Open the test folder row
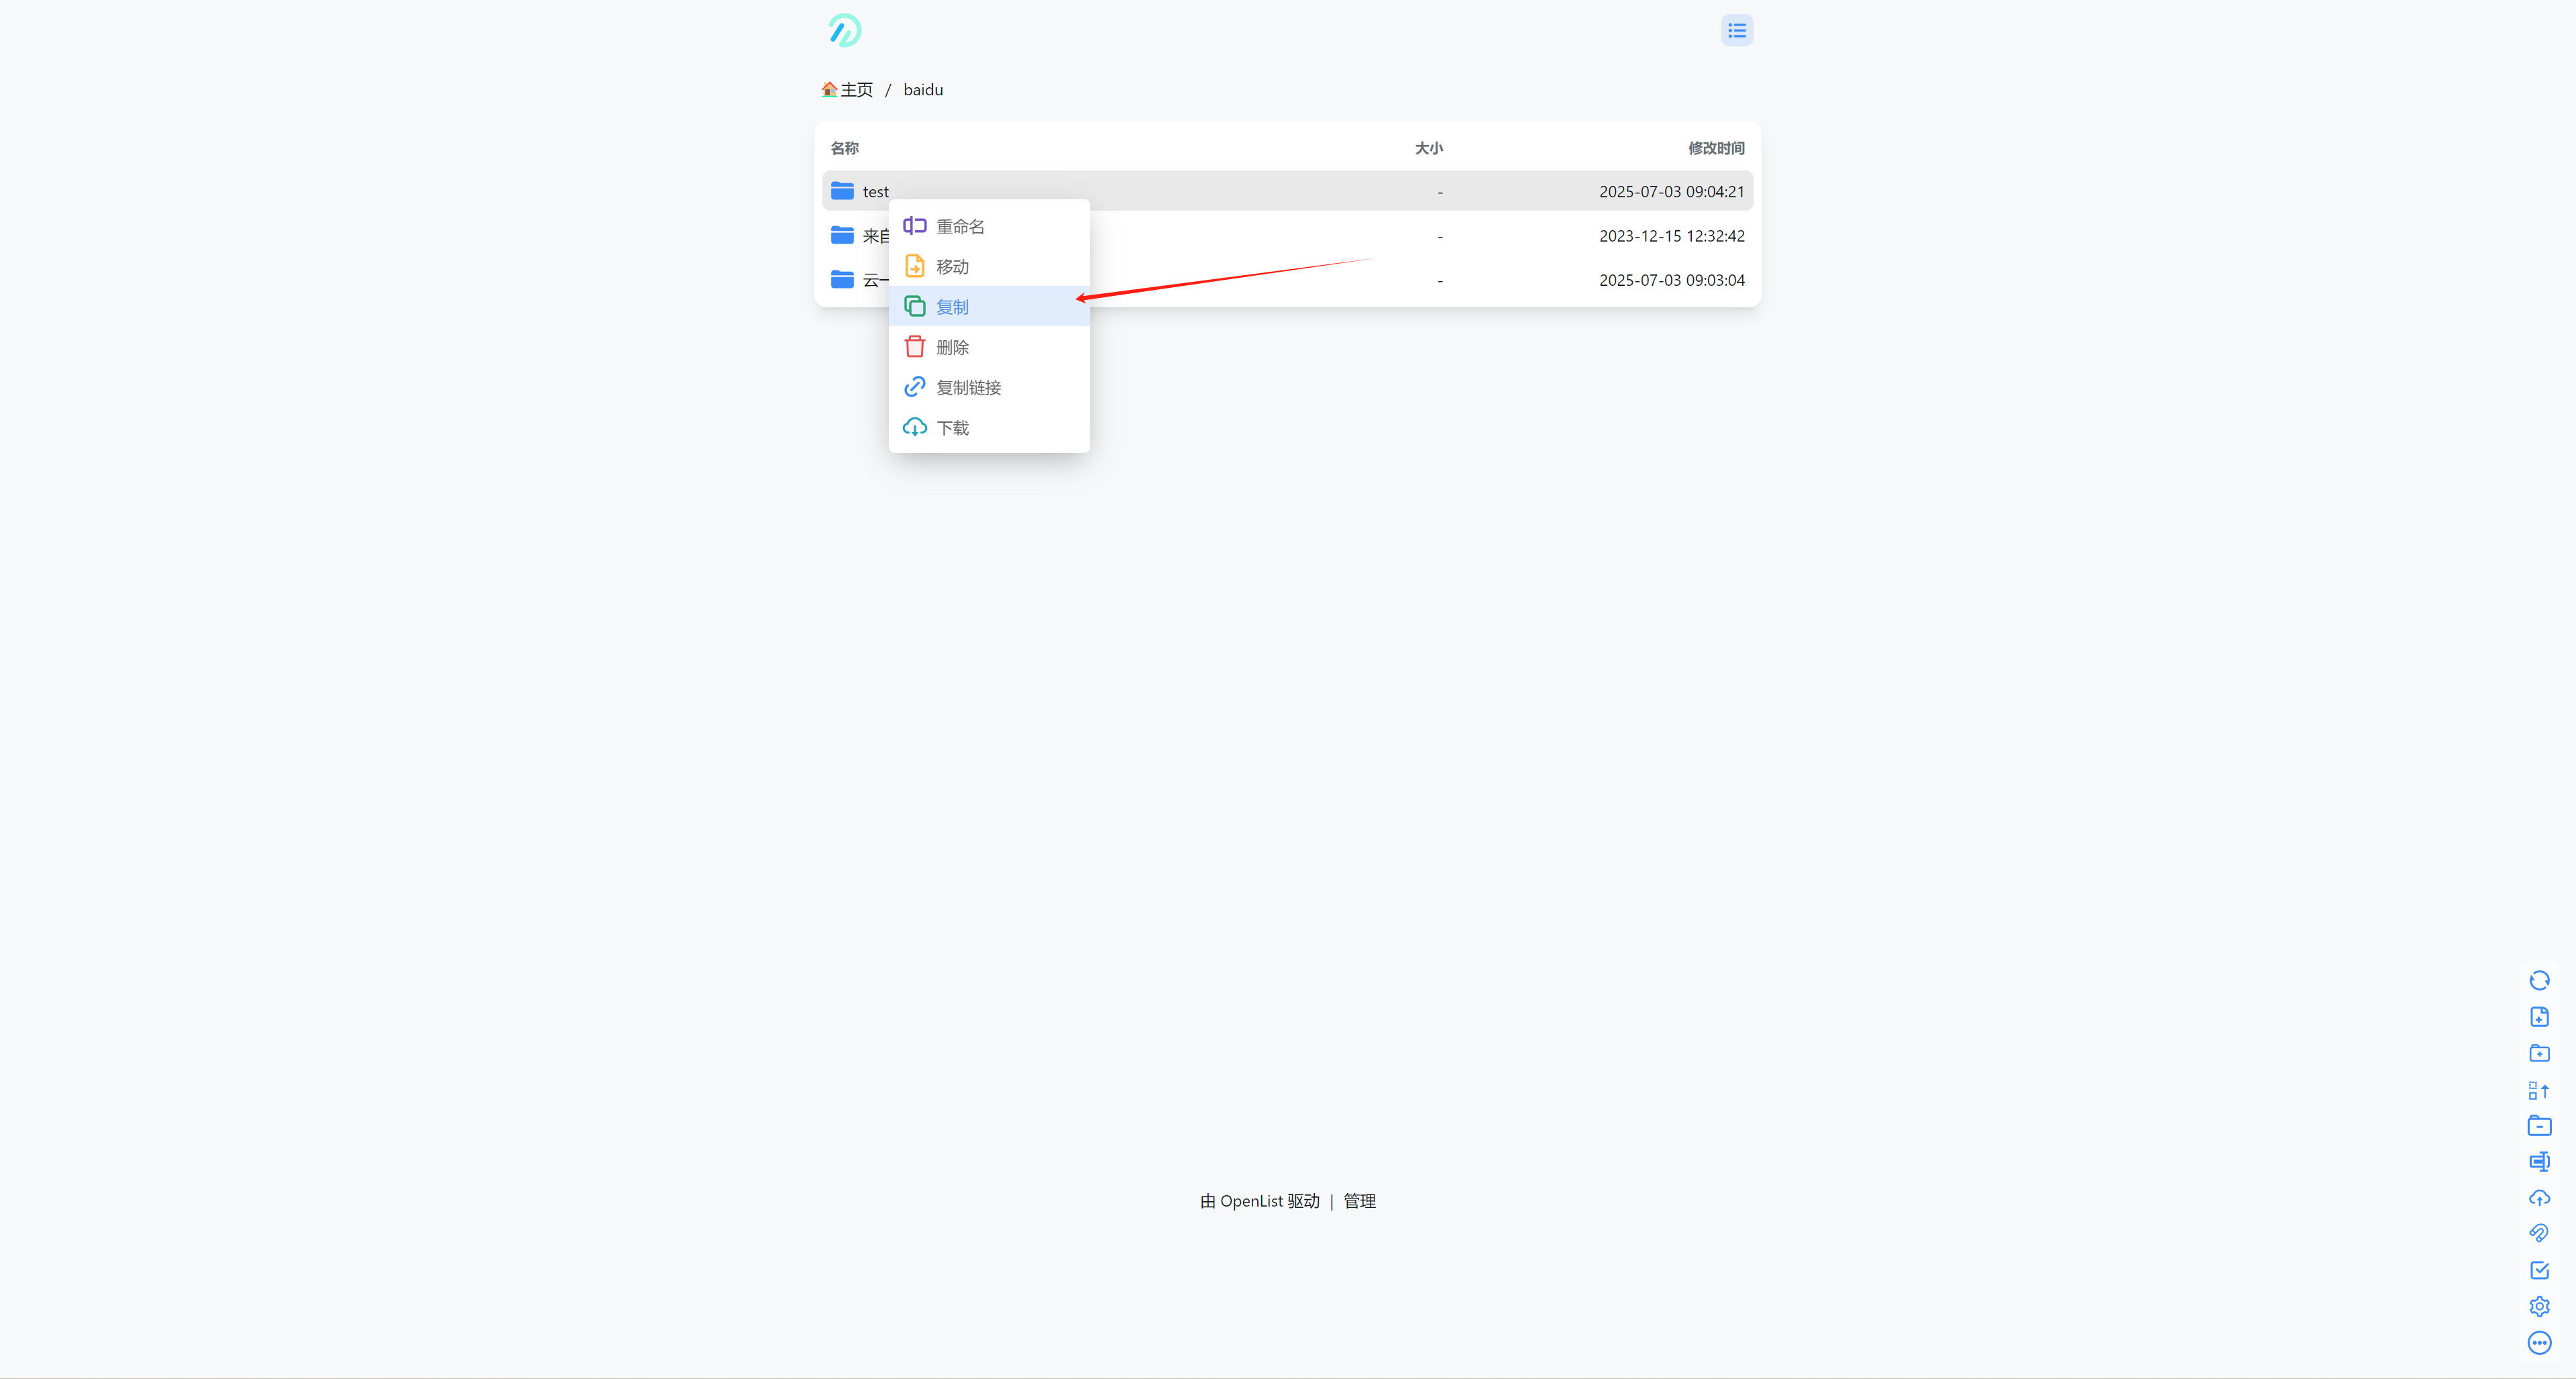The height and width of the screenshot is (1379, 2576). (1287, 191)
